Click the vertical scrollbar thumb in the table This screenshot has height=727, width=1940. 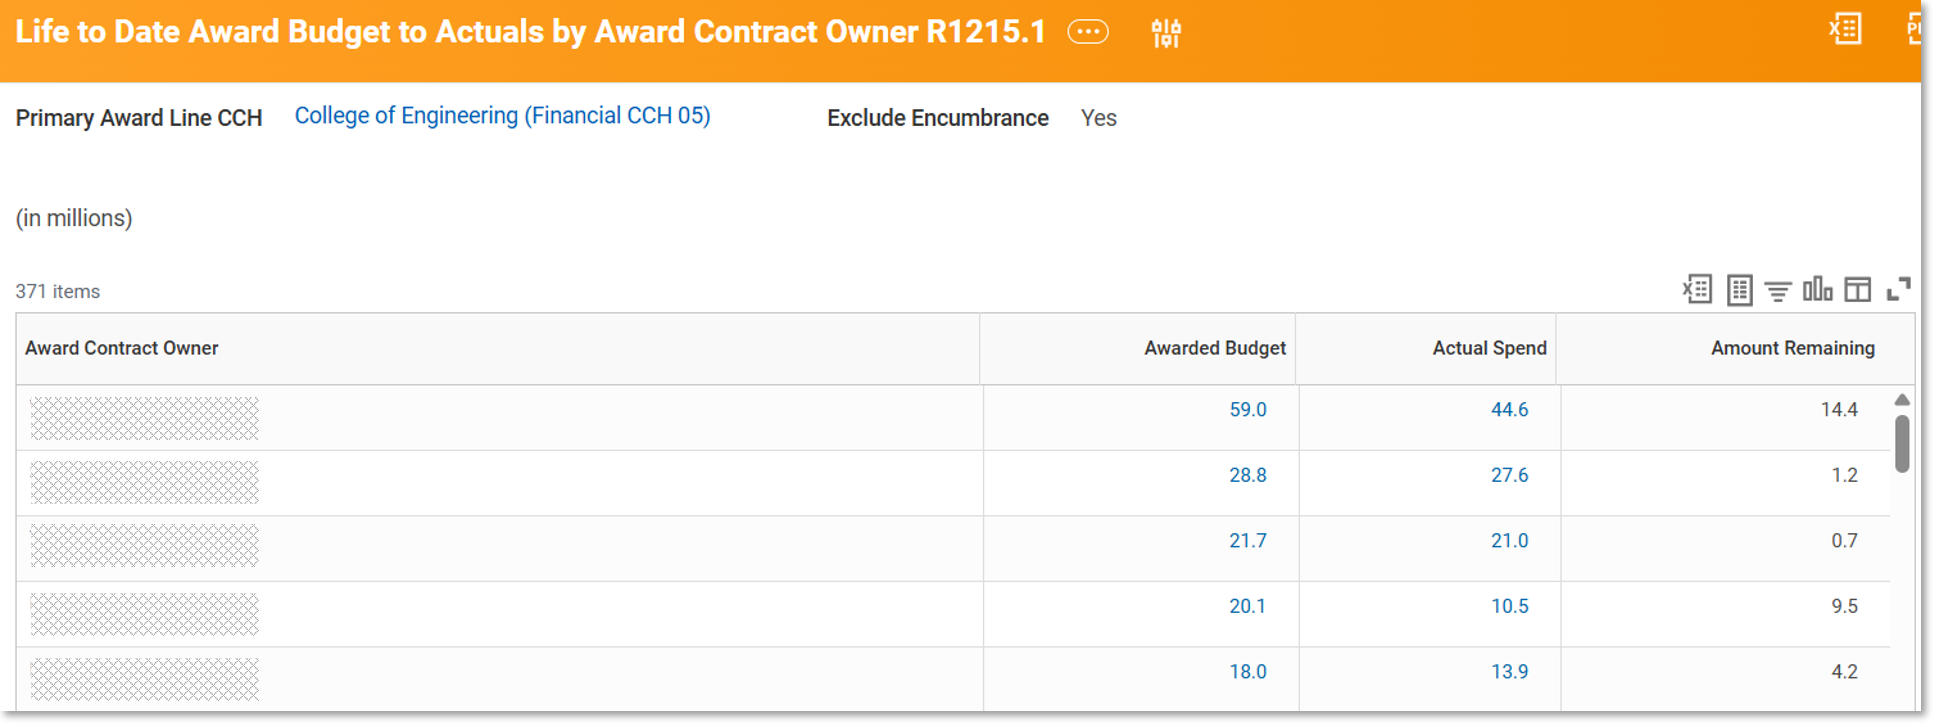[x=1902, y=443]
